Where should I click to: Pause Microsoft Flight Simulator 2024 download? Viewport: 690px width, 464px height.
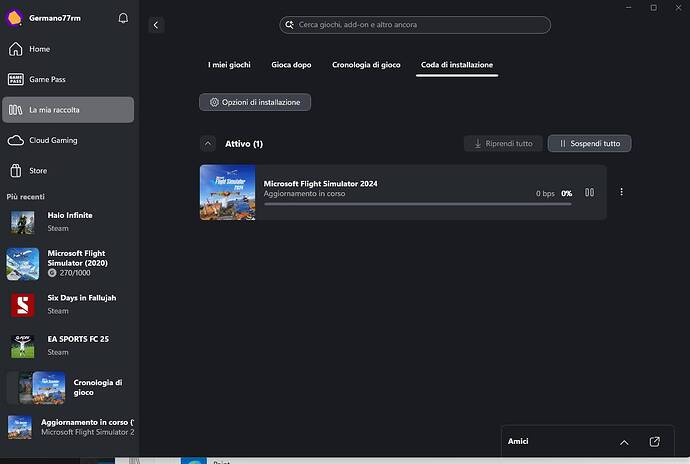click(590, 193)
